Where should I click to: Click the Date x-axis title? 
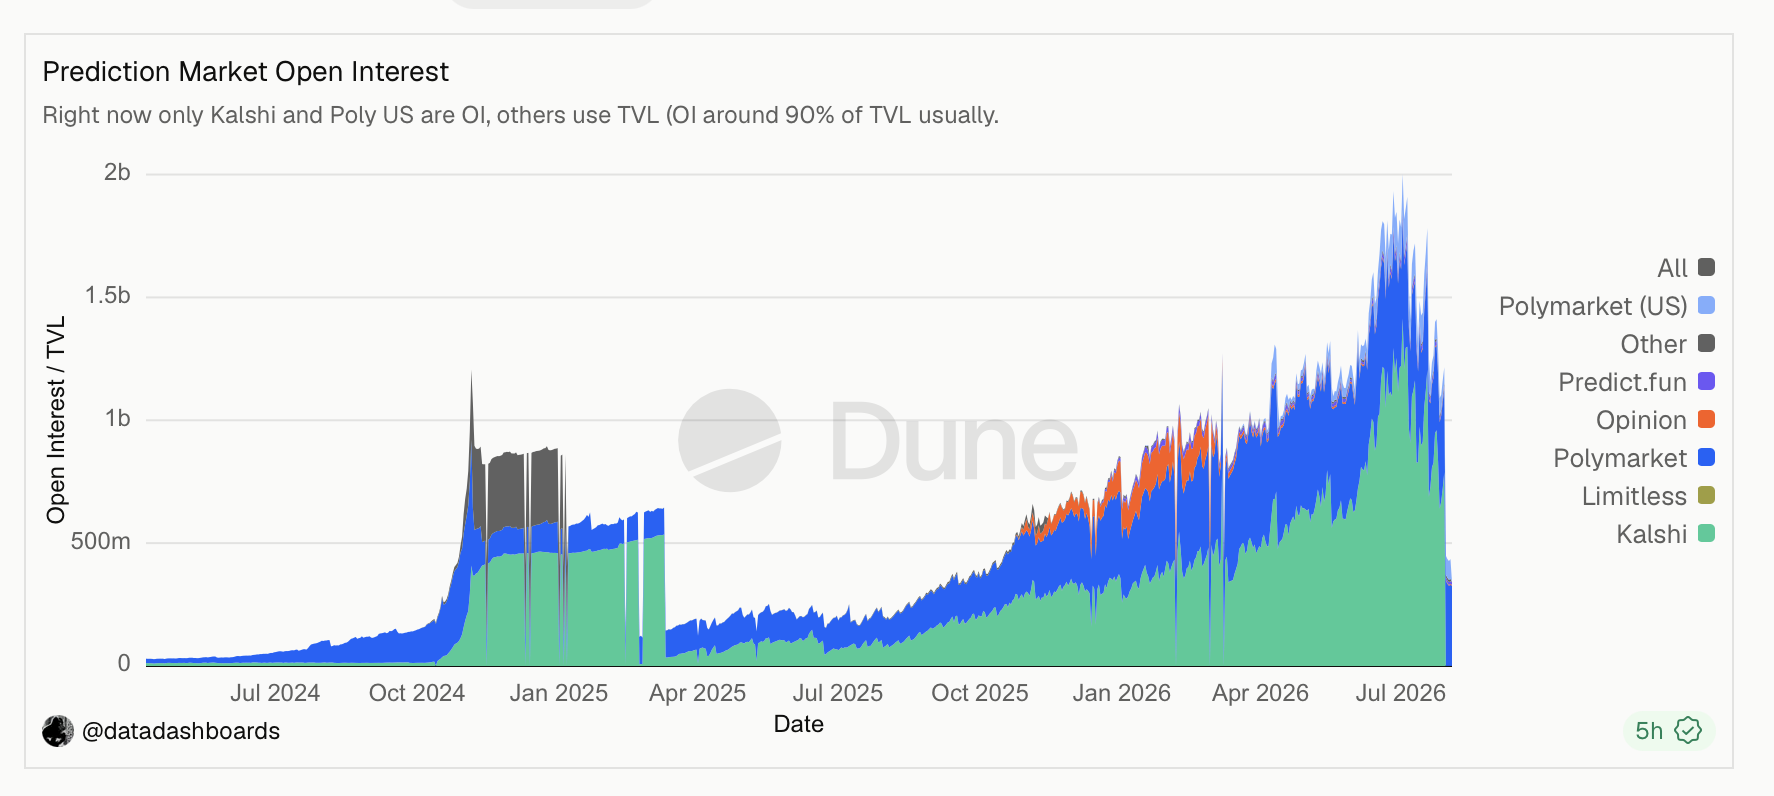[x=799, y=724]
